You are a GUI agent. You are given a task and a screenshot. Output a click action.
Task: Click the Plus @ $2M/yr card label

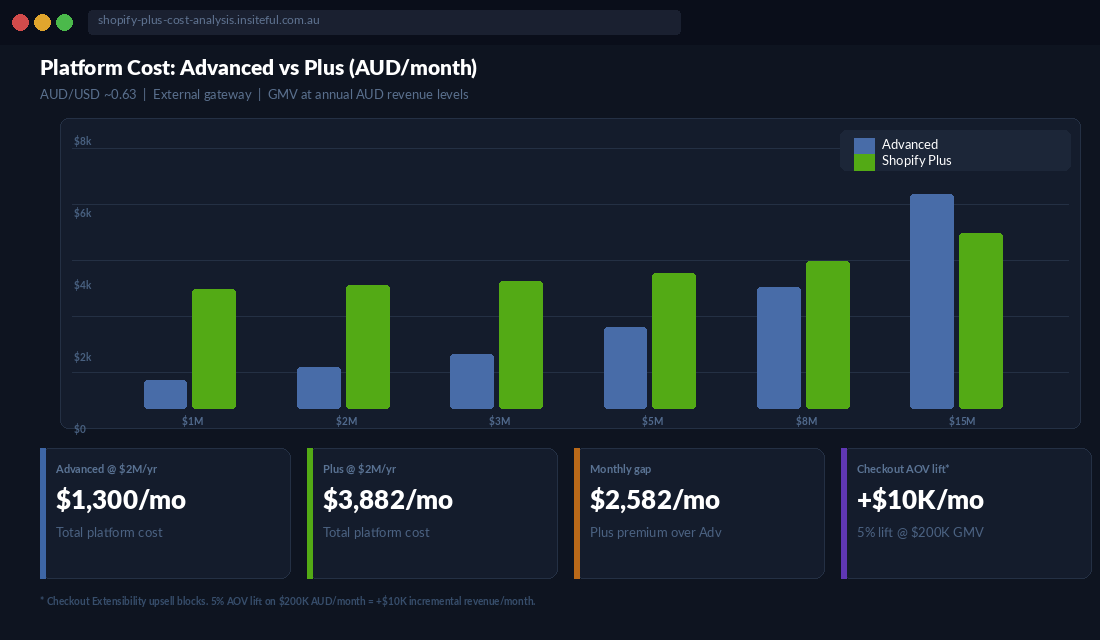tap(359, 469)
